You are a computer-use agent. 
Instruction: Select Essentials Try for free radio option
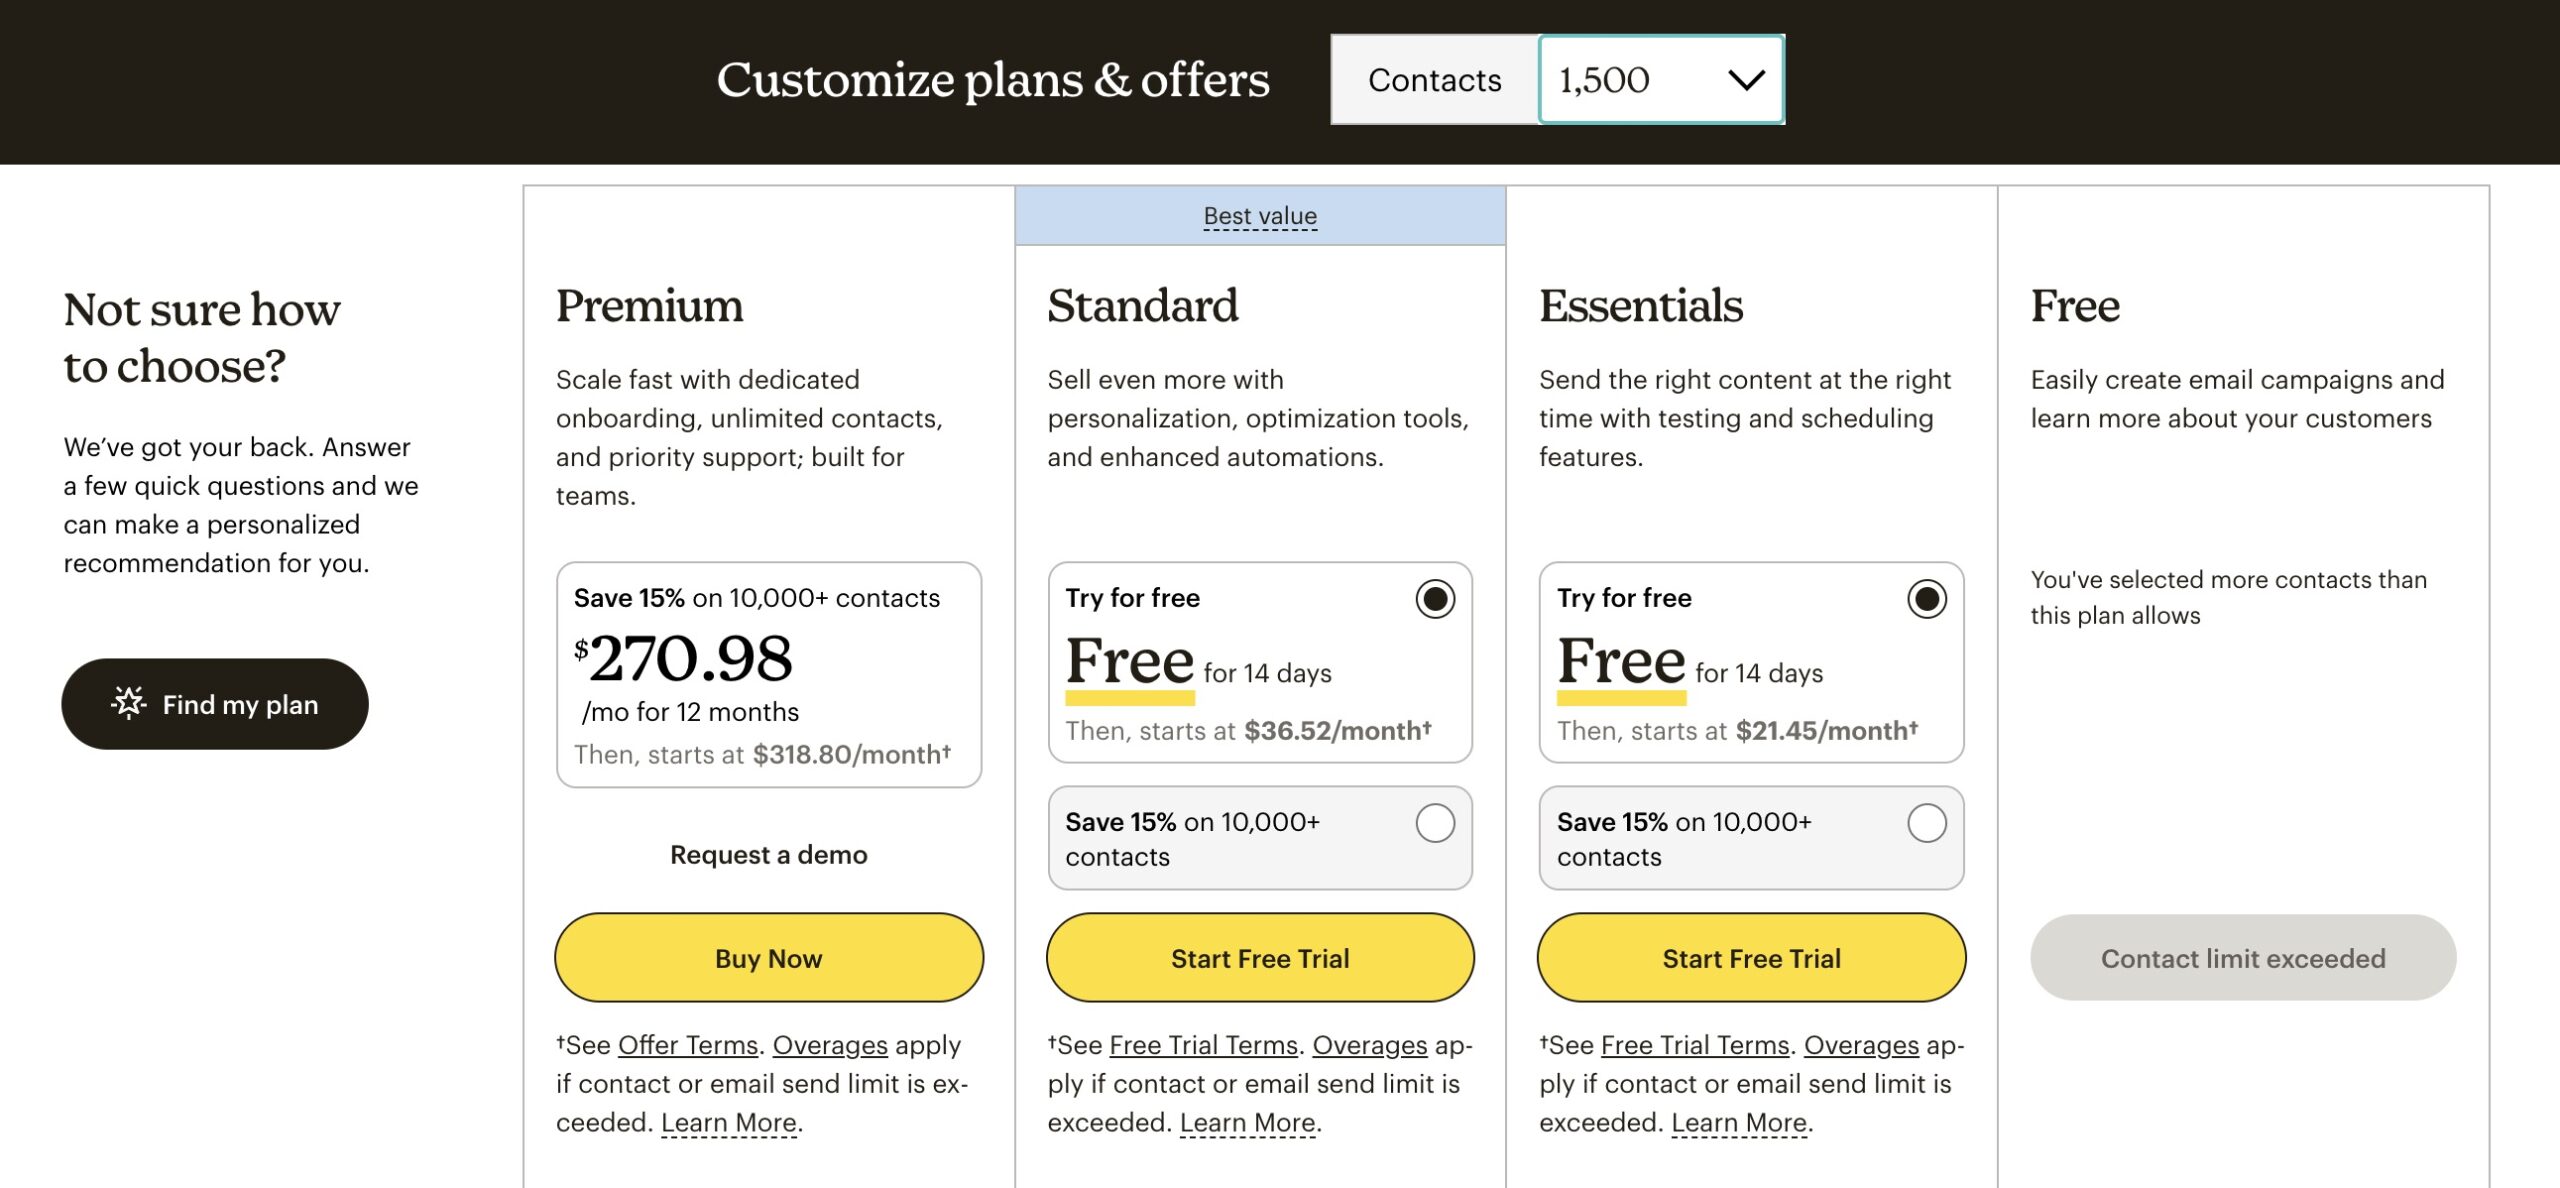click(x=1926, y=599)
